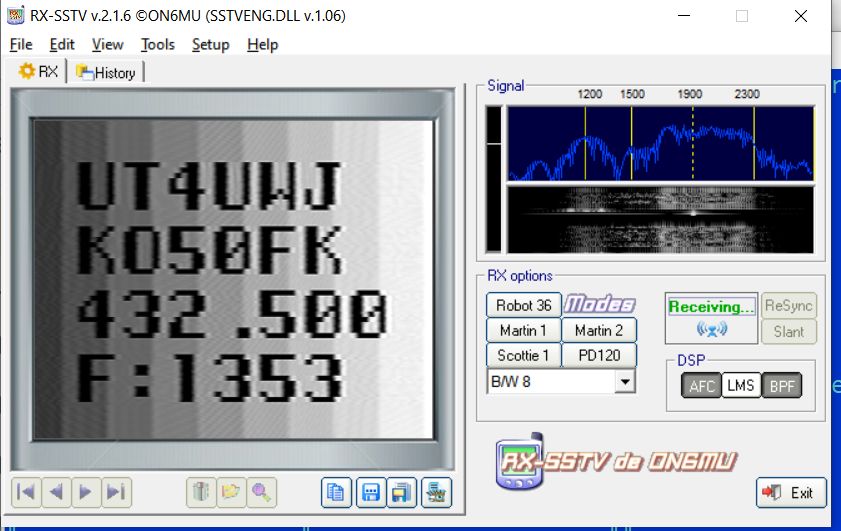Click the received SSTV image preview
Image resolution: width=841 pixels, height=531 pixels.
pos(233,279)
